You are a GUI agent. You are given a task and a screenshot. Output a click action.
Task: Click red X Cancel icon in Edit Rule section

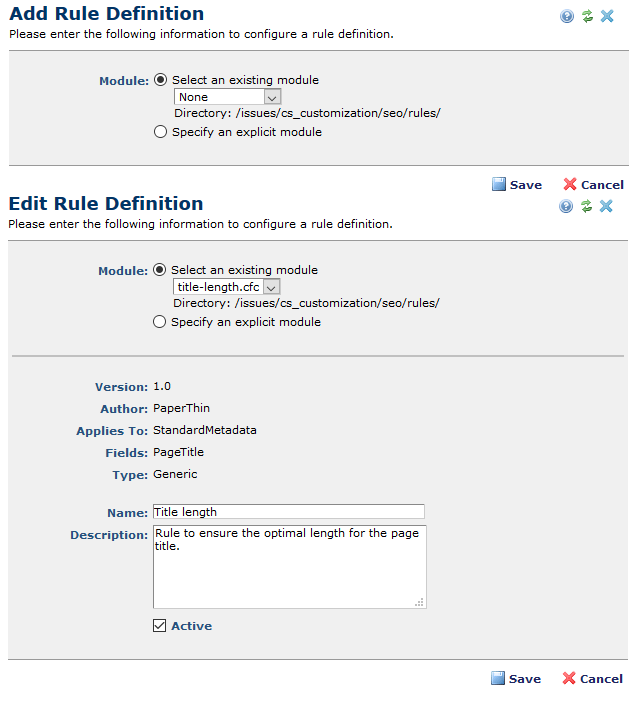coord(570,678)
